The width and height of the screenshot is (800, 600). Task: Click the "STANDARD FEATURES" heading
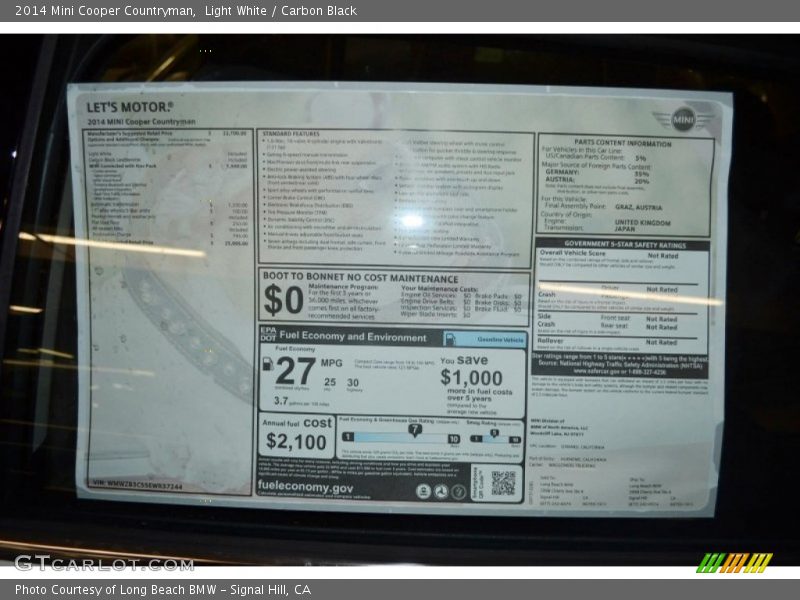click(x=290, y=134)
